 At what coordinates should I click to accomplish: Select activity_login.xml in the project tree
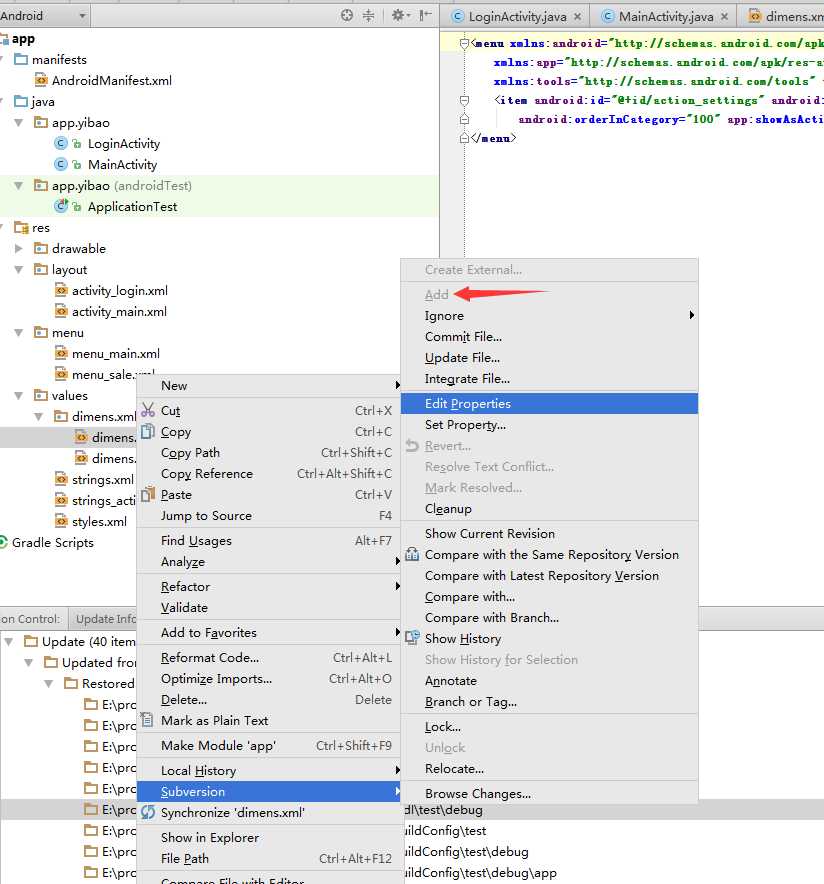pos(119,291)
